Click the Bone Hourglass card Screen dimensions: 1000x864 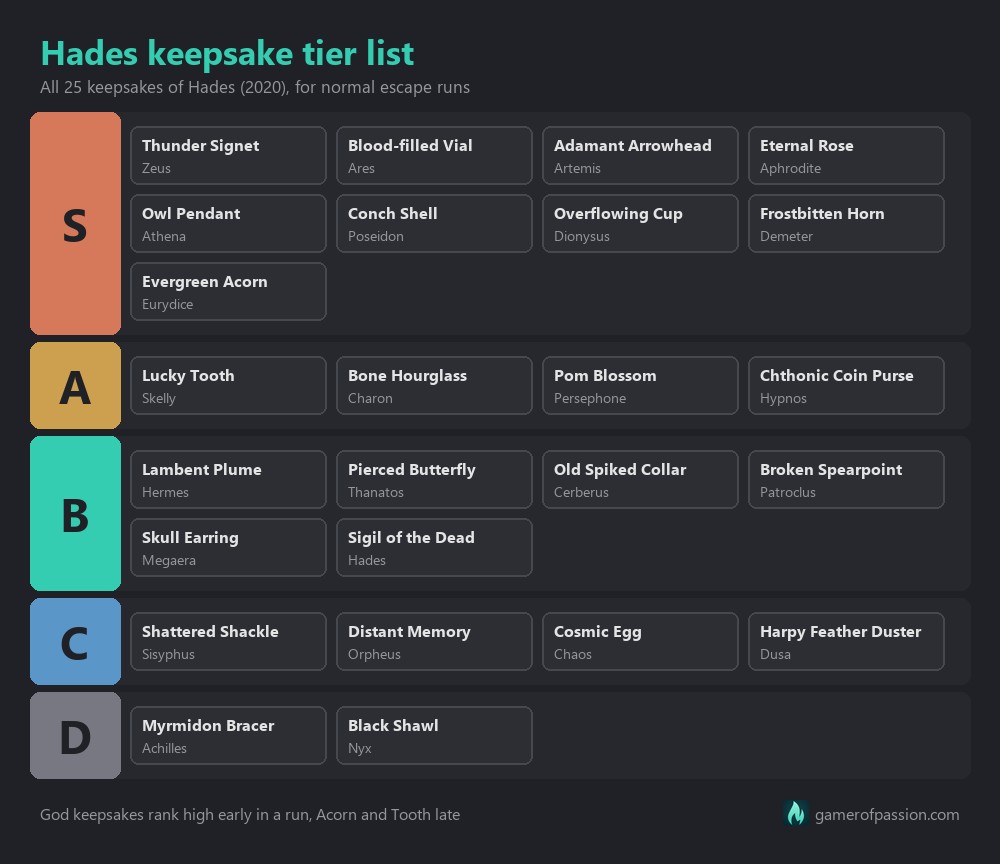pyautogui.click(x=434, y=386)
